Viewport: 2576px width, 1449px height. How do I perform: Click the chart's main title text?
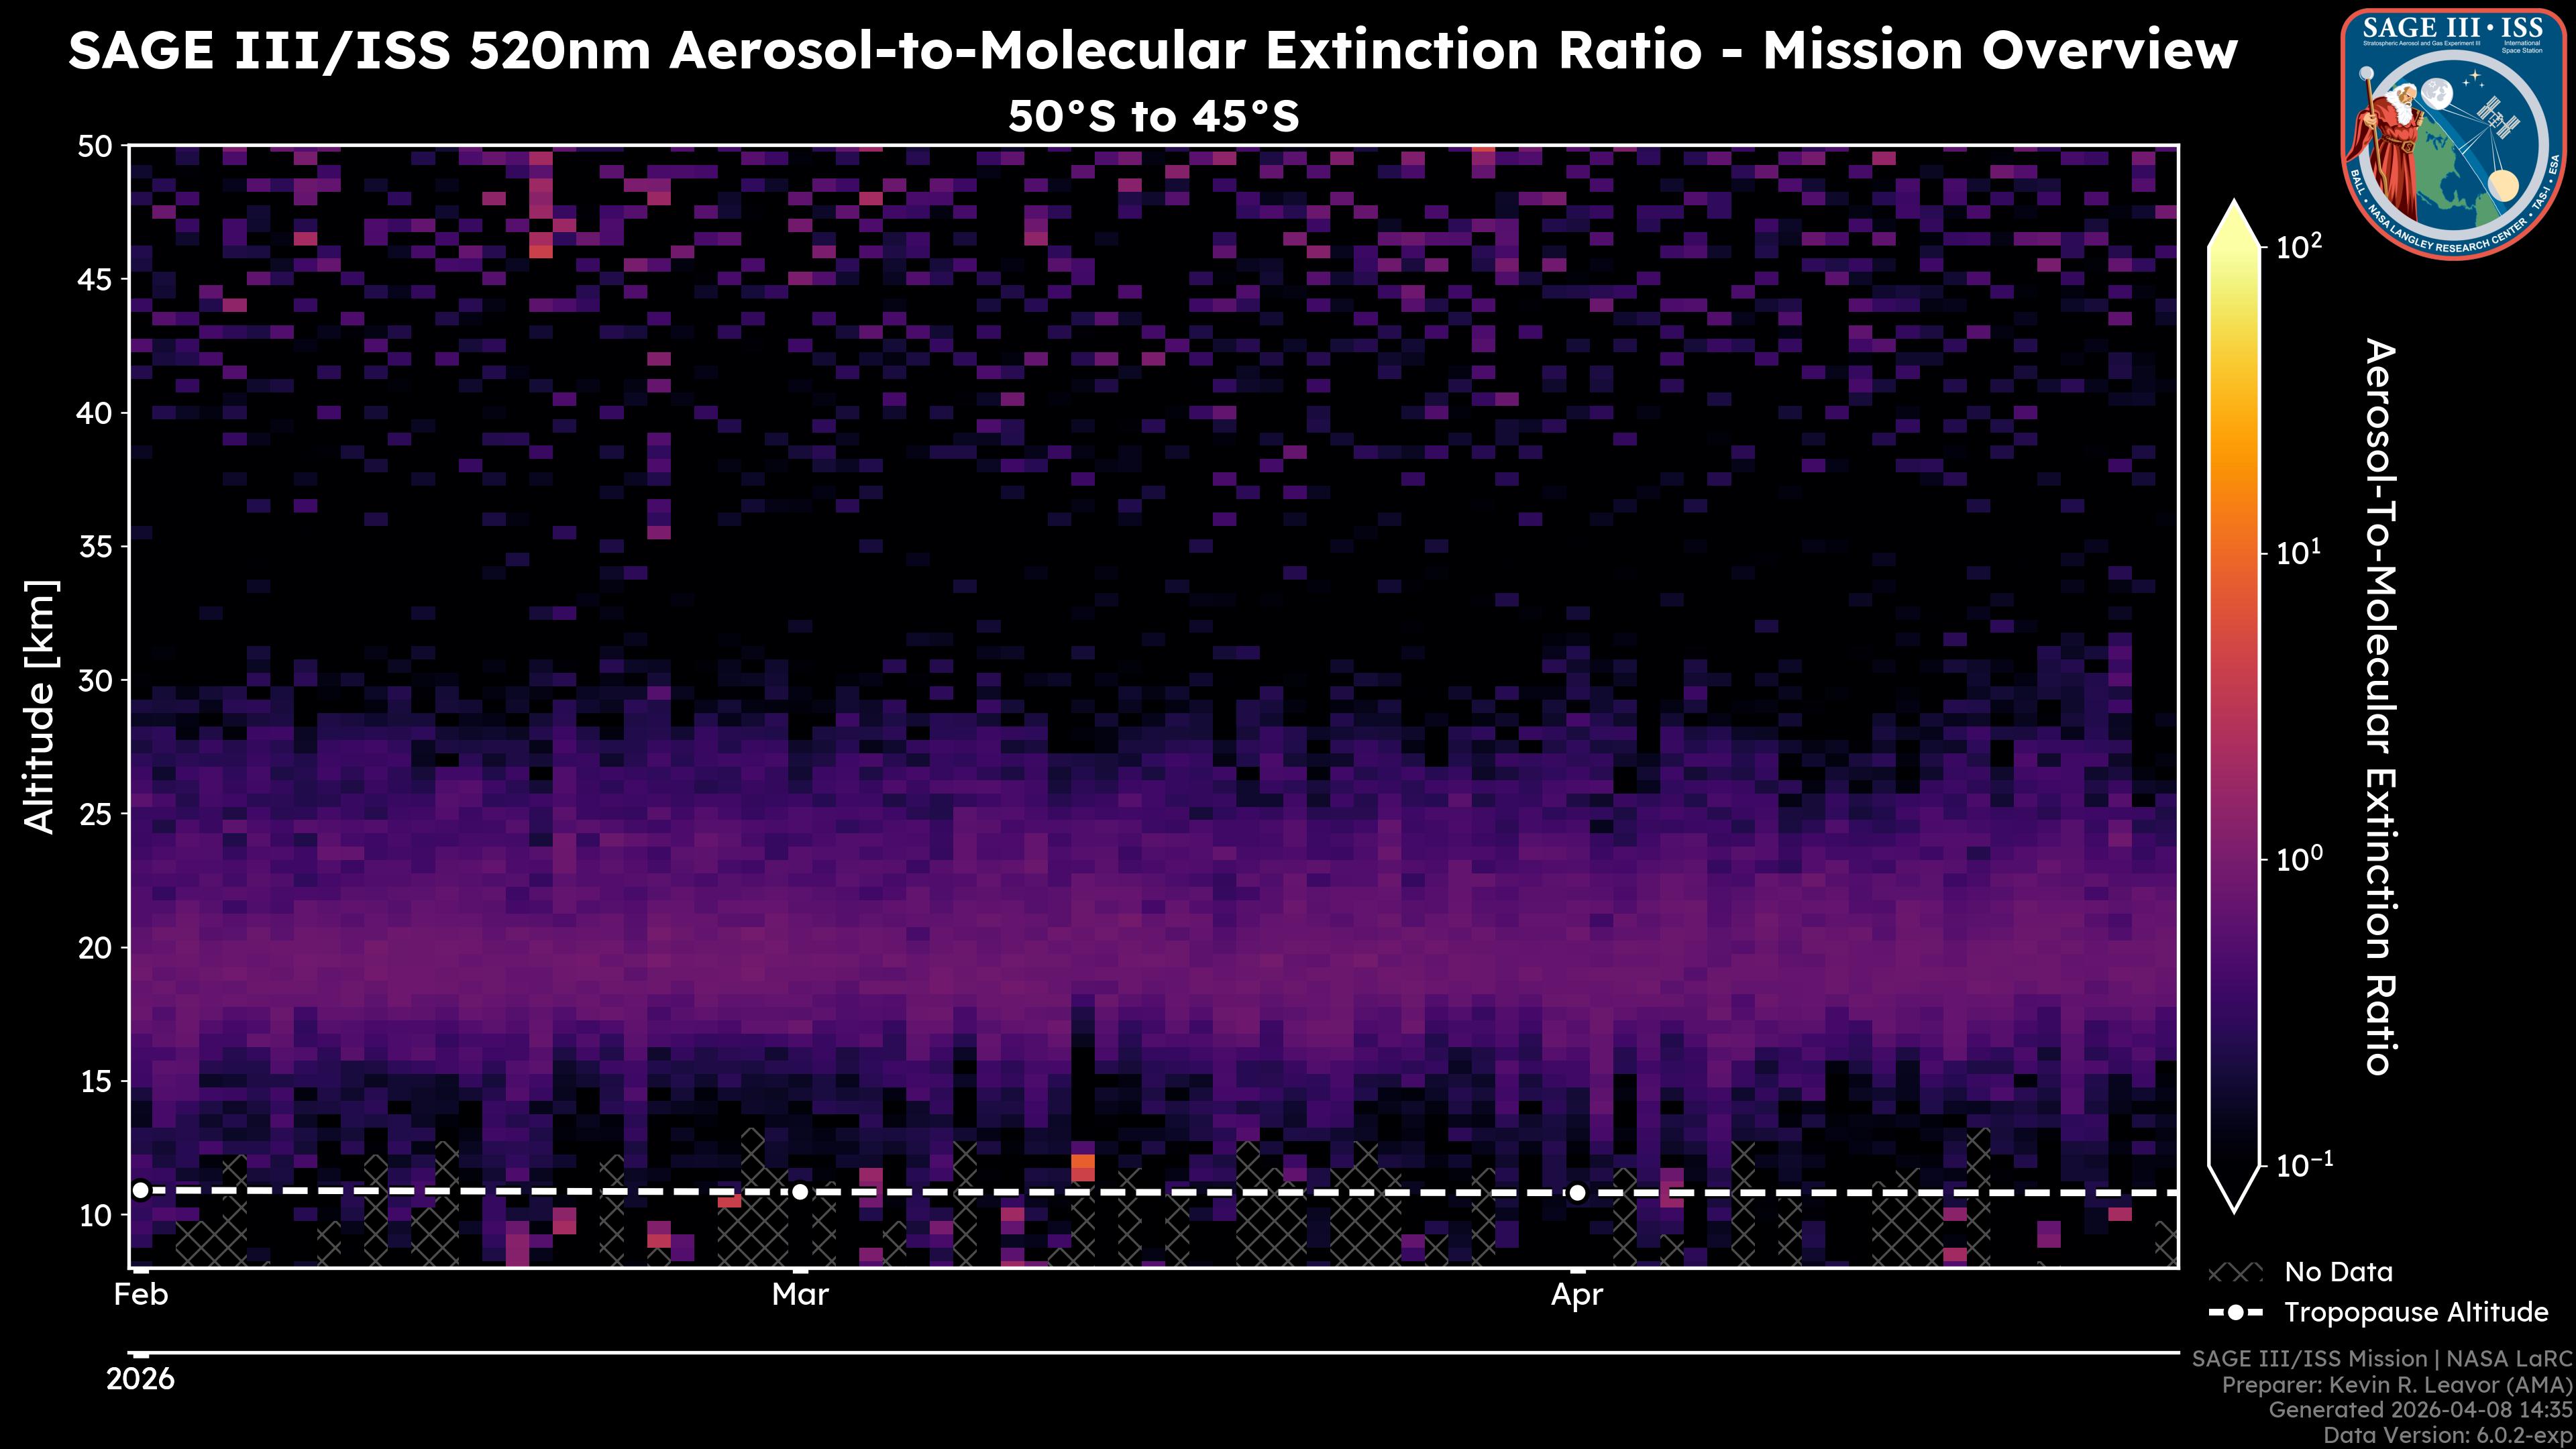coord(1152,50)
